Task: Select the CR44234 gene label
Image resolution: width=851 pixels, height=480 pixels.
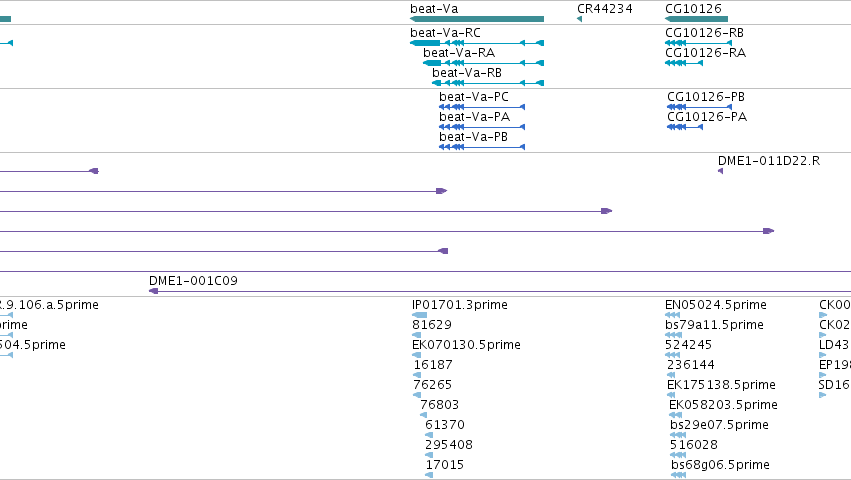Action: tap(605, 9)
